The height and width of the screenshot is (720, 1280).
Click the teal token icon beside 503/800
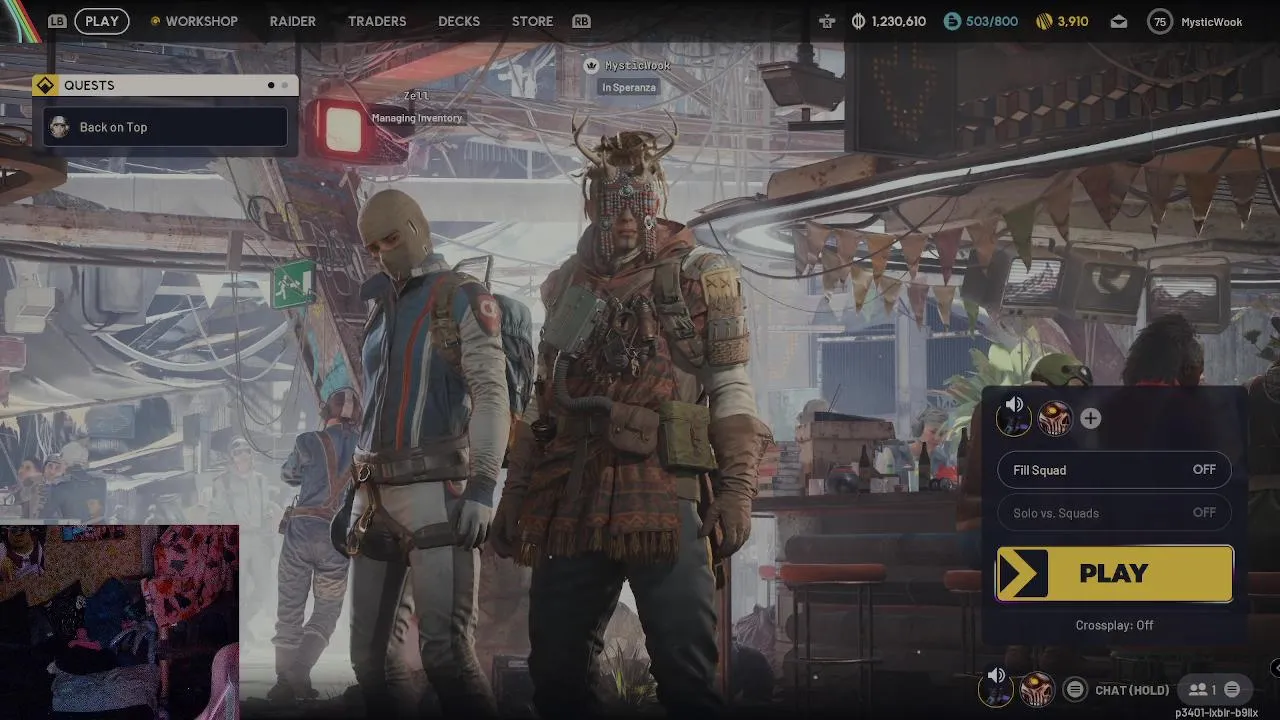tap(952, 21)
